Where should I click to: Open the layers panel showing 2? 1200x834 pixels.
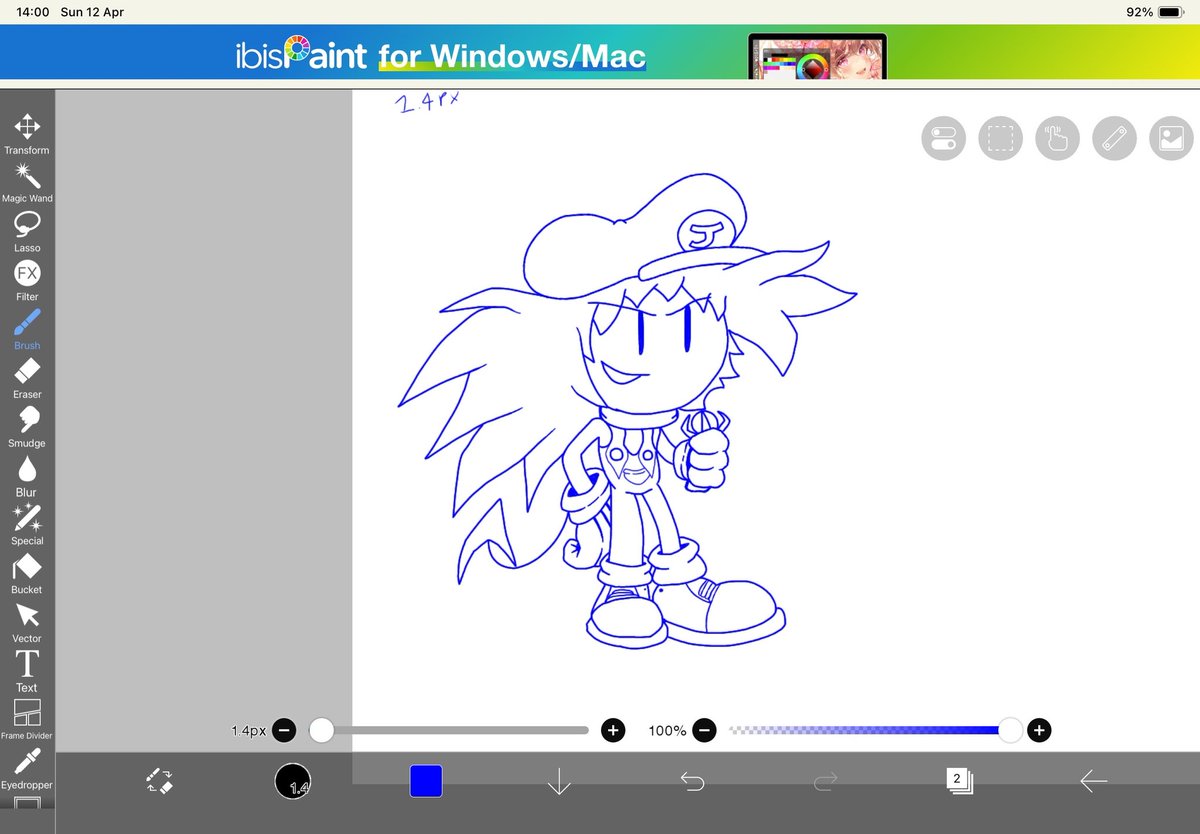click(x=958, y=780)
